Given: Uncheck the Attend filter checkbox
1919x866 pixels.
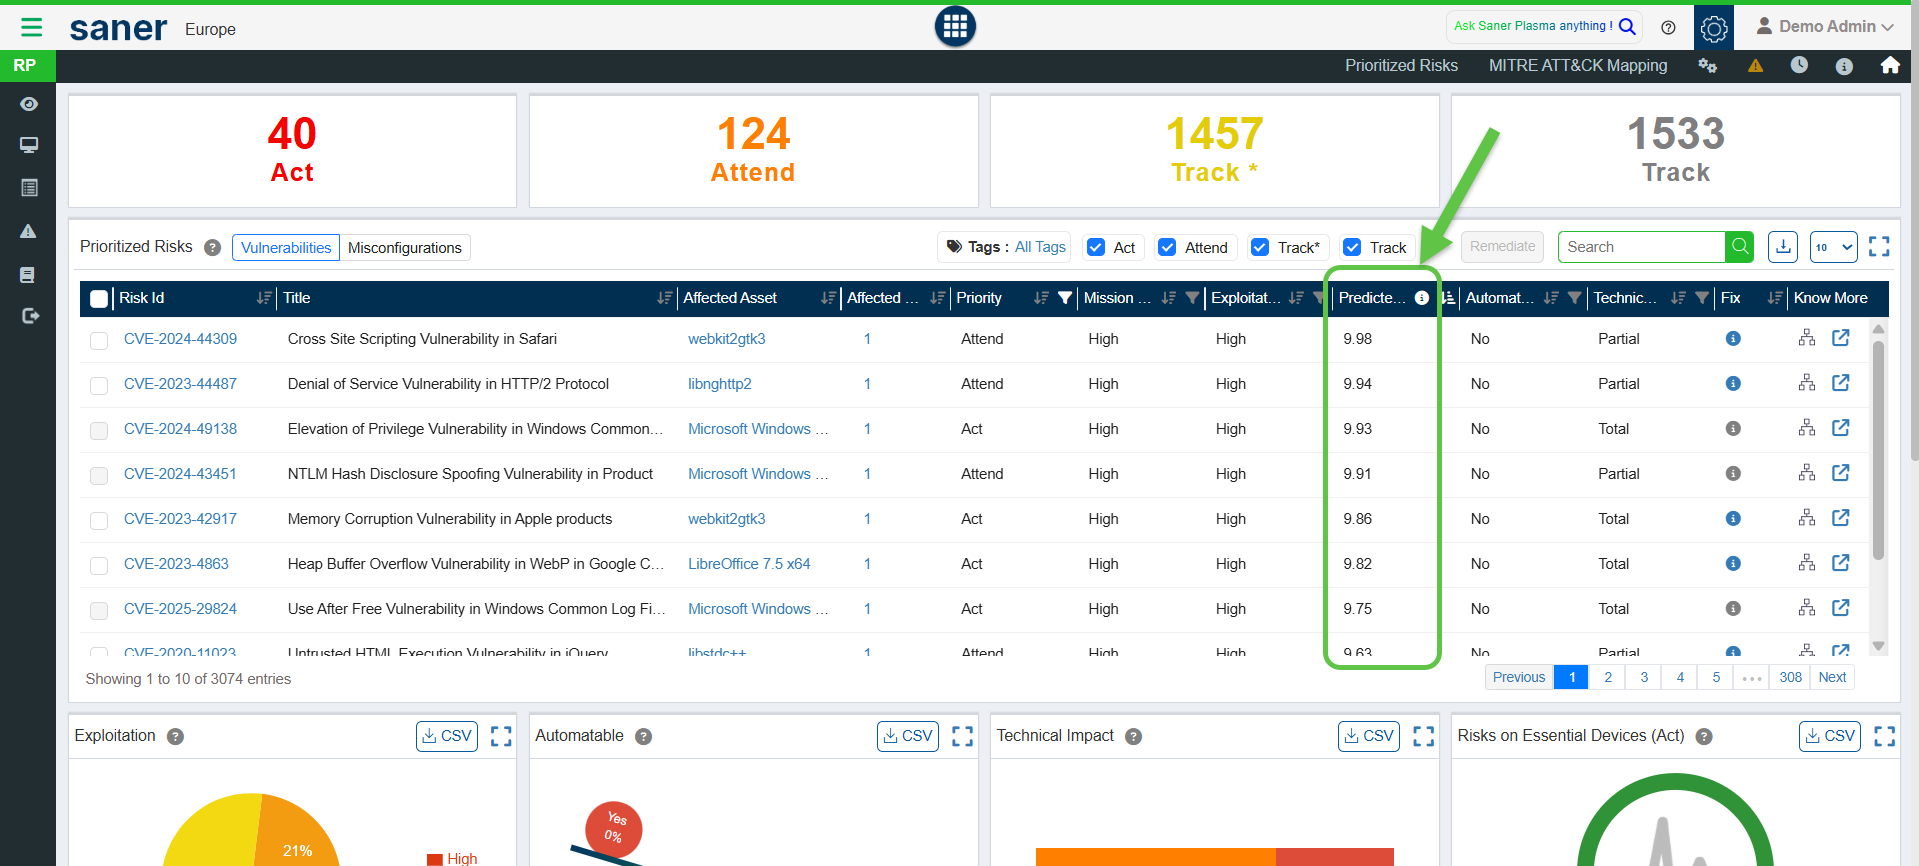Looking at the screenshot, I should 1167,247.
